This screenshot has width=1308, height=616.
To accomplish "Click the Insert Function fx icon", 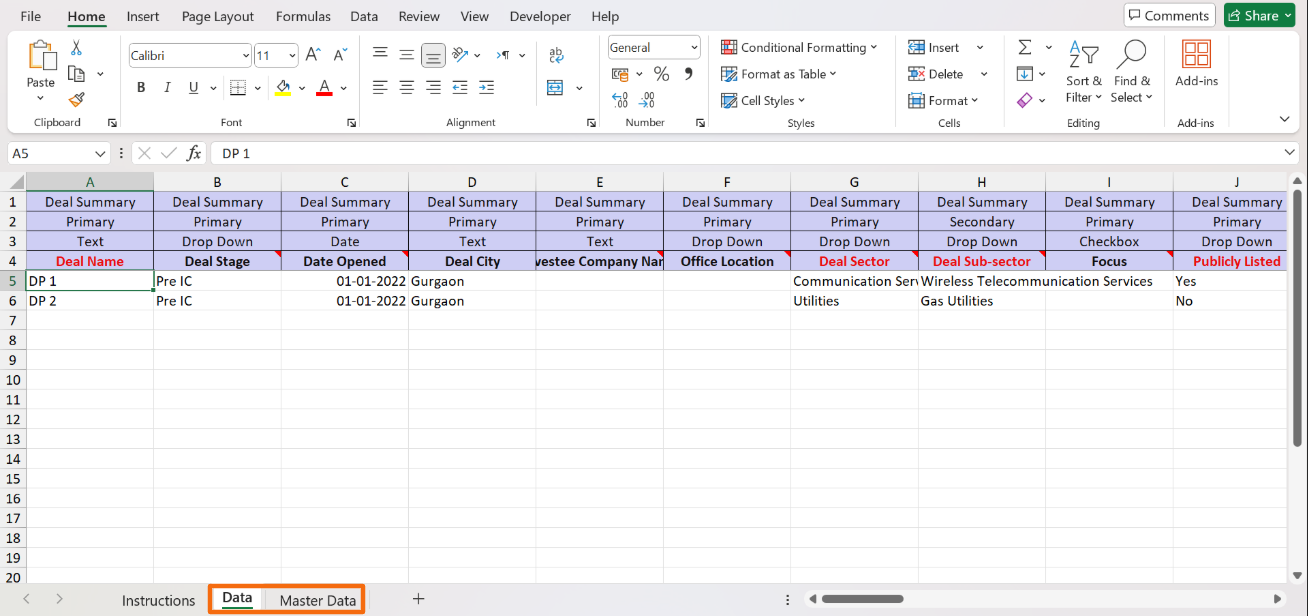I will (x=194, y=153).
